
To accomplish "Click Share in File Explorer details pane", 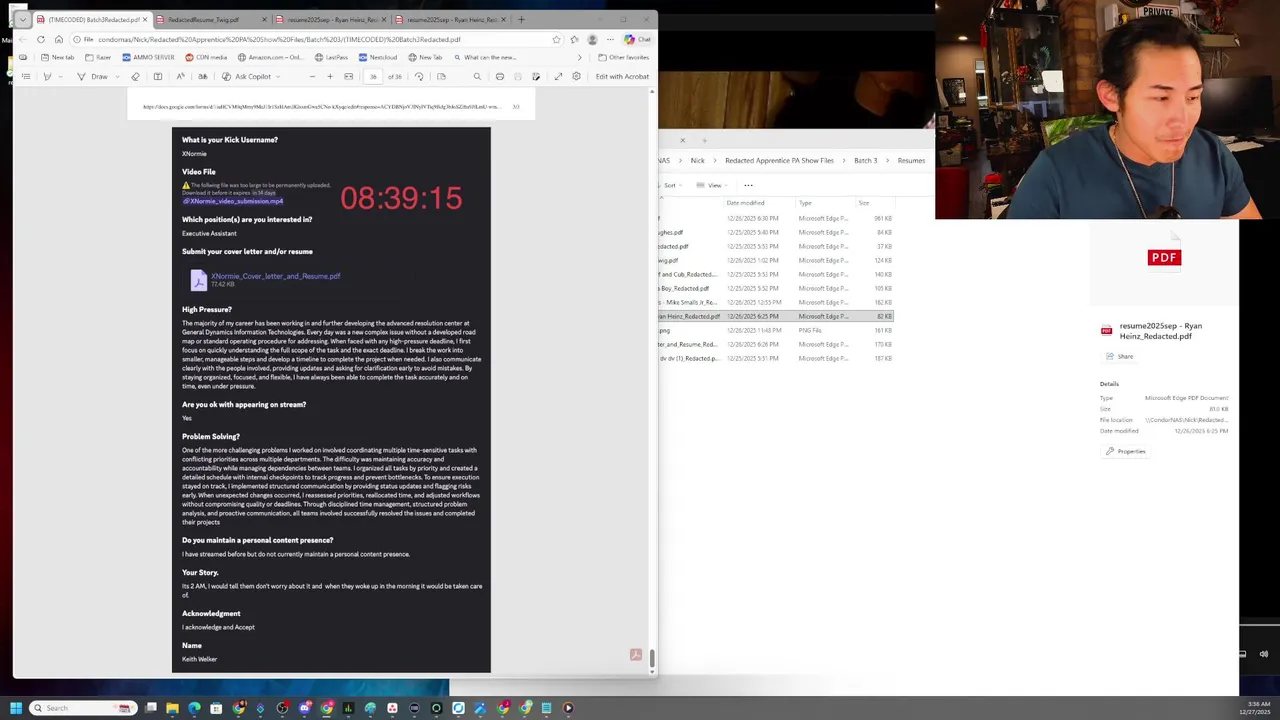I will 1120,356.
